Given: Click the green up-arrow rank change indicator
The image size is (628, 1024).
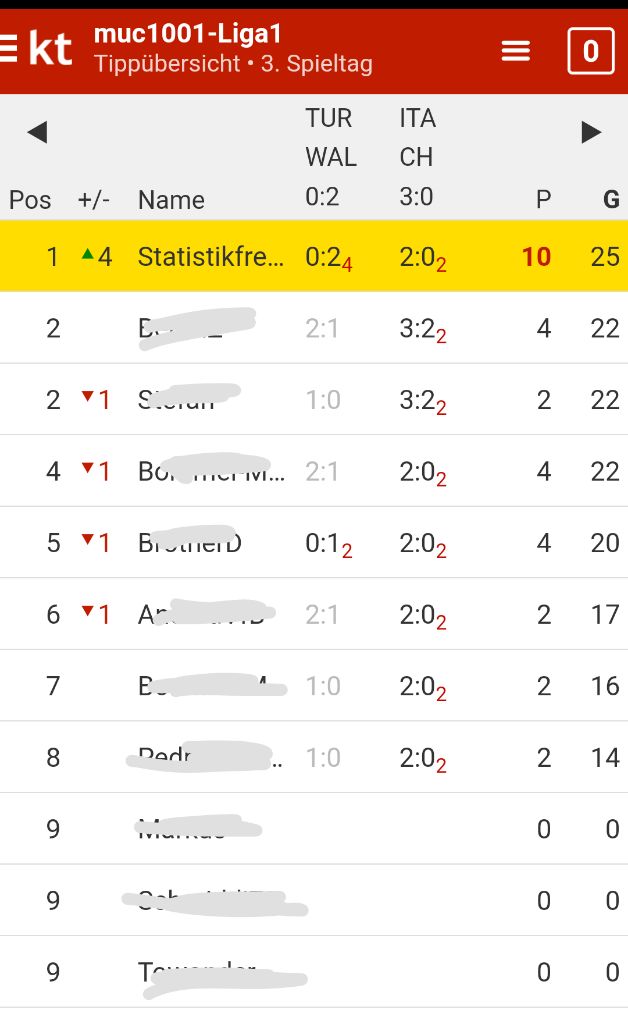Looking at the screenshot, I should pyautogui.click(x=88, y=255).
